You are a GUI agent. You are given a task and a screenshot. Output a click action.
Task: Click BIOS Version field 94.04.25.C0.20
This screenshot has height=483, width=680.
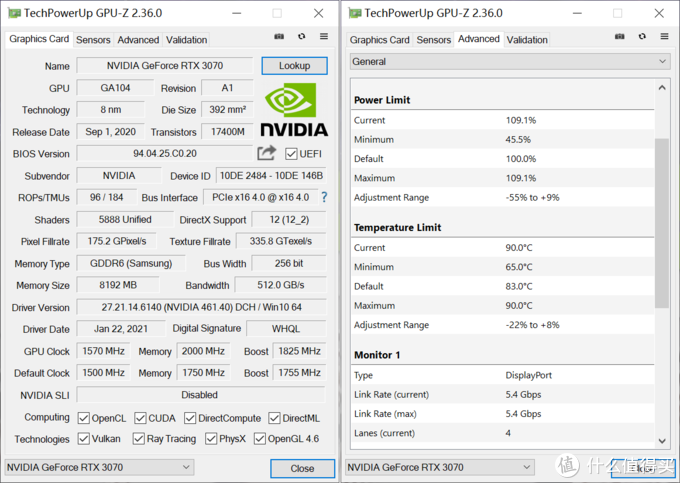(165, 153)
